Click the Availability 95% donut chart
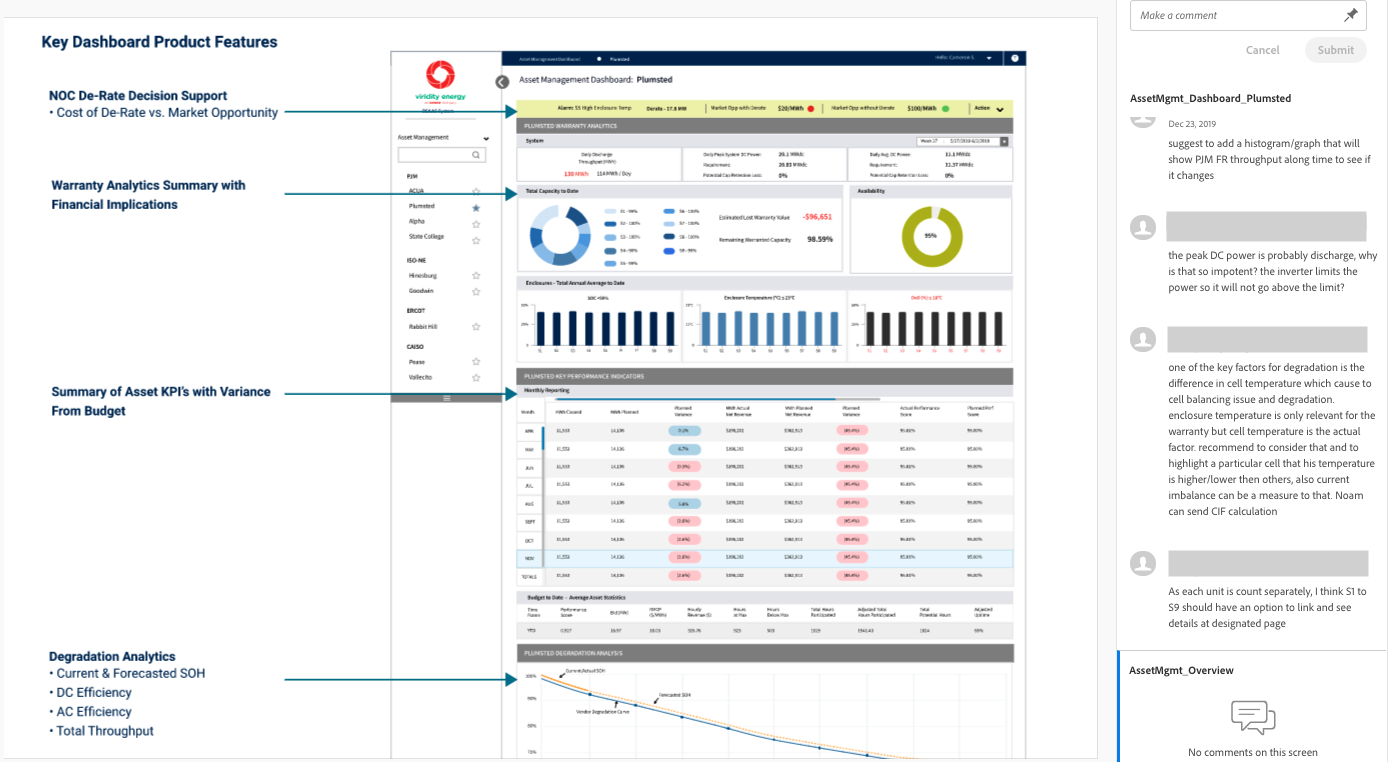 [x=931, y=236]
